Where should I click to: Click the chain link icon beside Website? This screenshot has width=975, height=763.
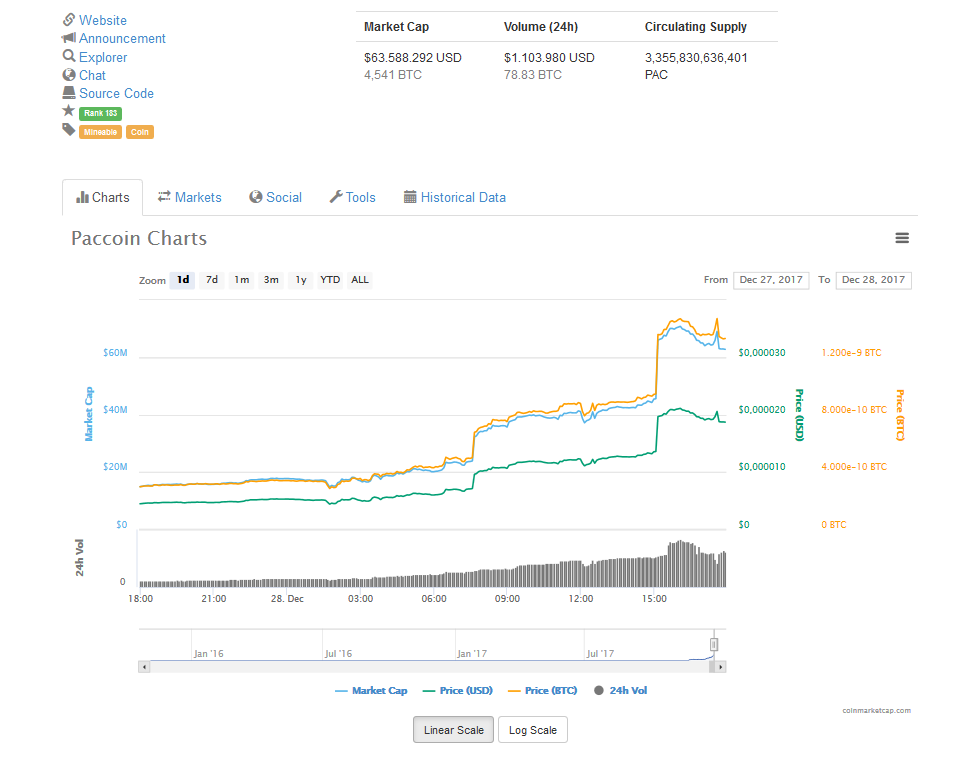pos(69,20)
